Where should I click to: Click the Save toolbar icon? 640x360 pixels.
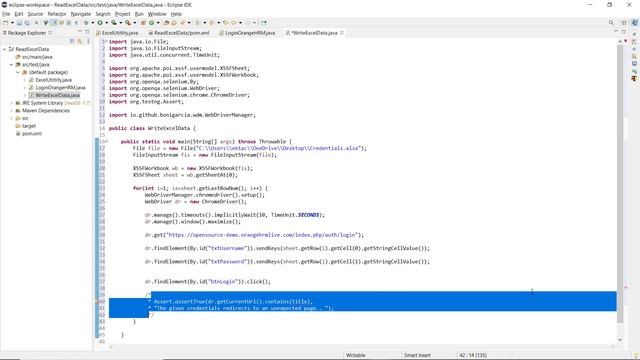pos(19,23)
